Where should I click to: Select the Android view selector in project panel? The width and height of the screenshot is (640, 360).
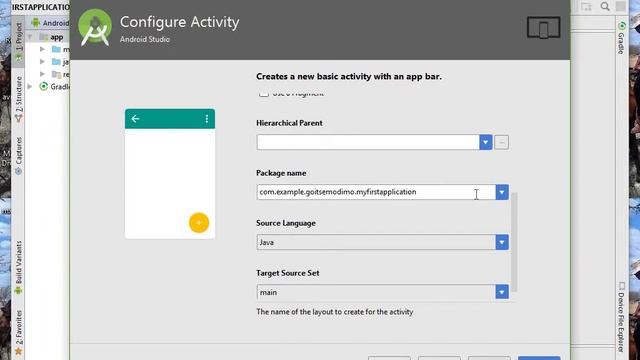pos(50,23)
